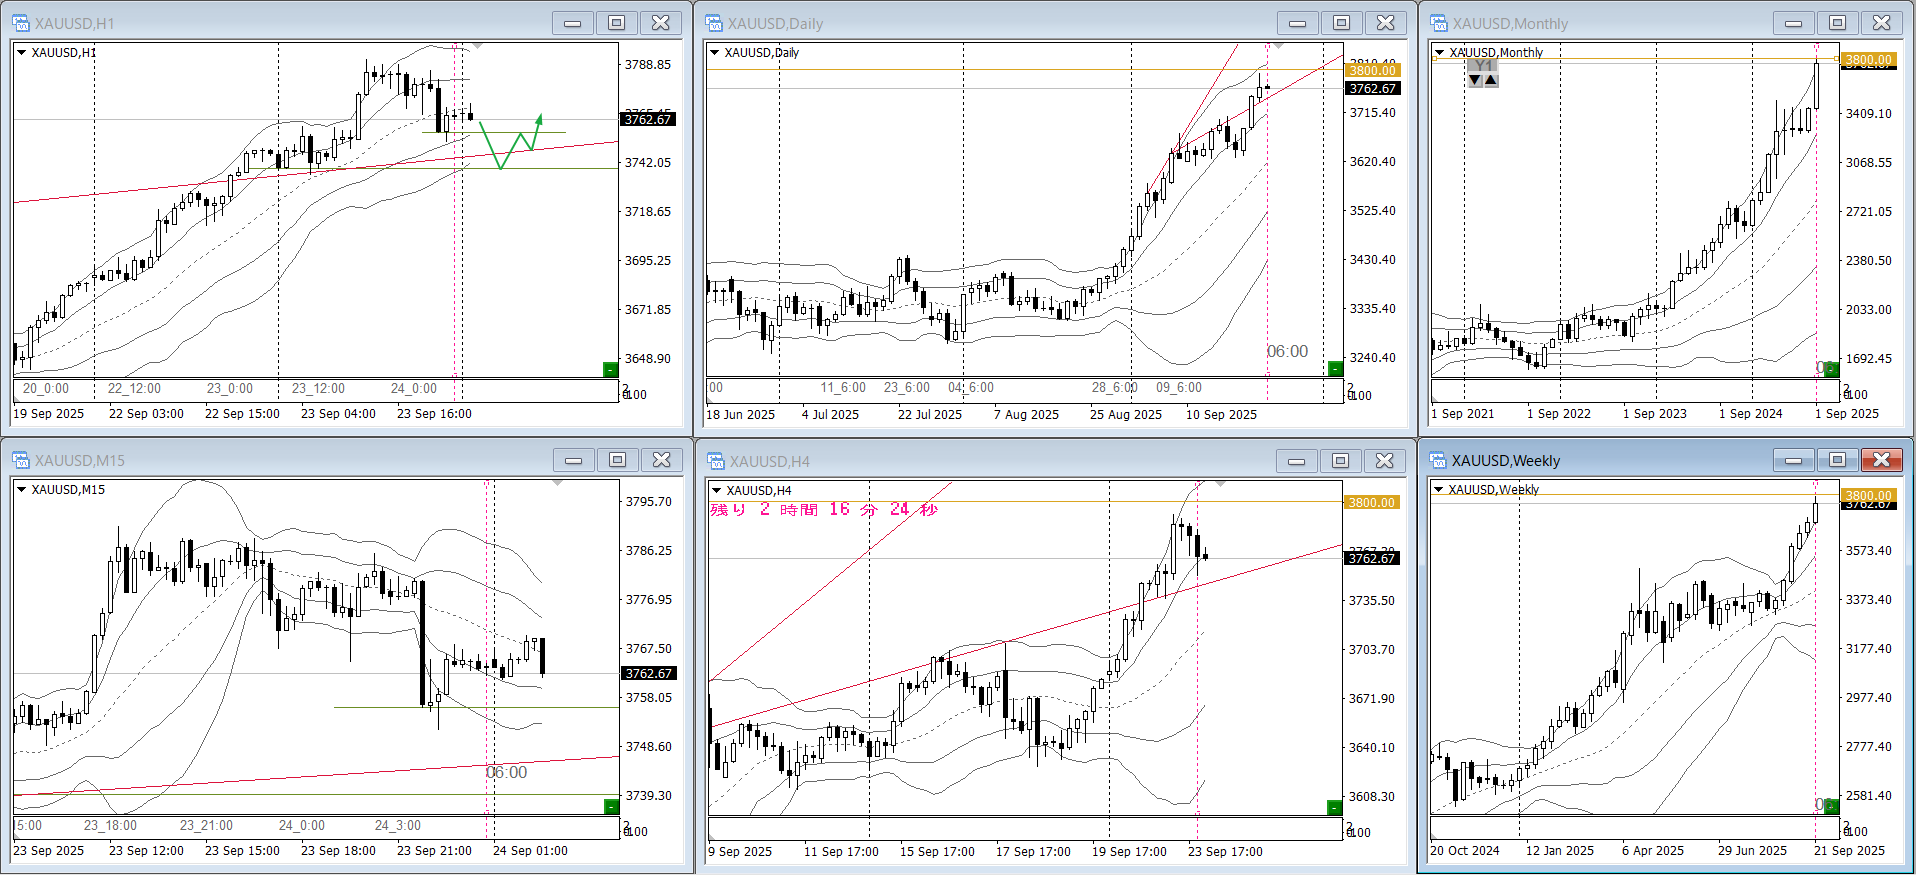Click the gray chart shift triangle on M15 chart
This screenshot has width=1916, height=875.
pos(558,483)
